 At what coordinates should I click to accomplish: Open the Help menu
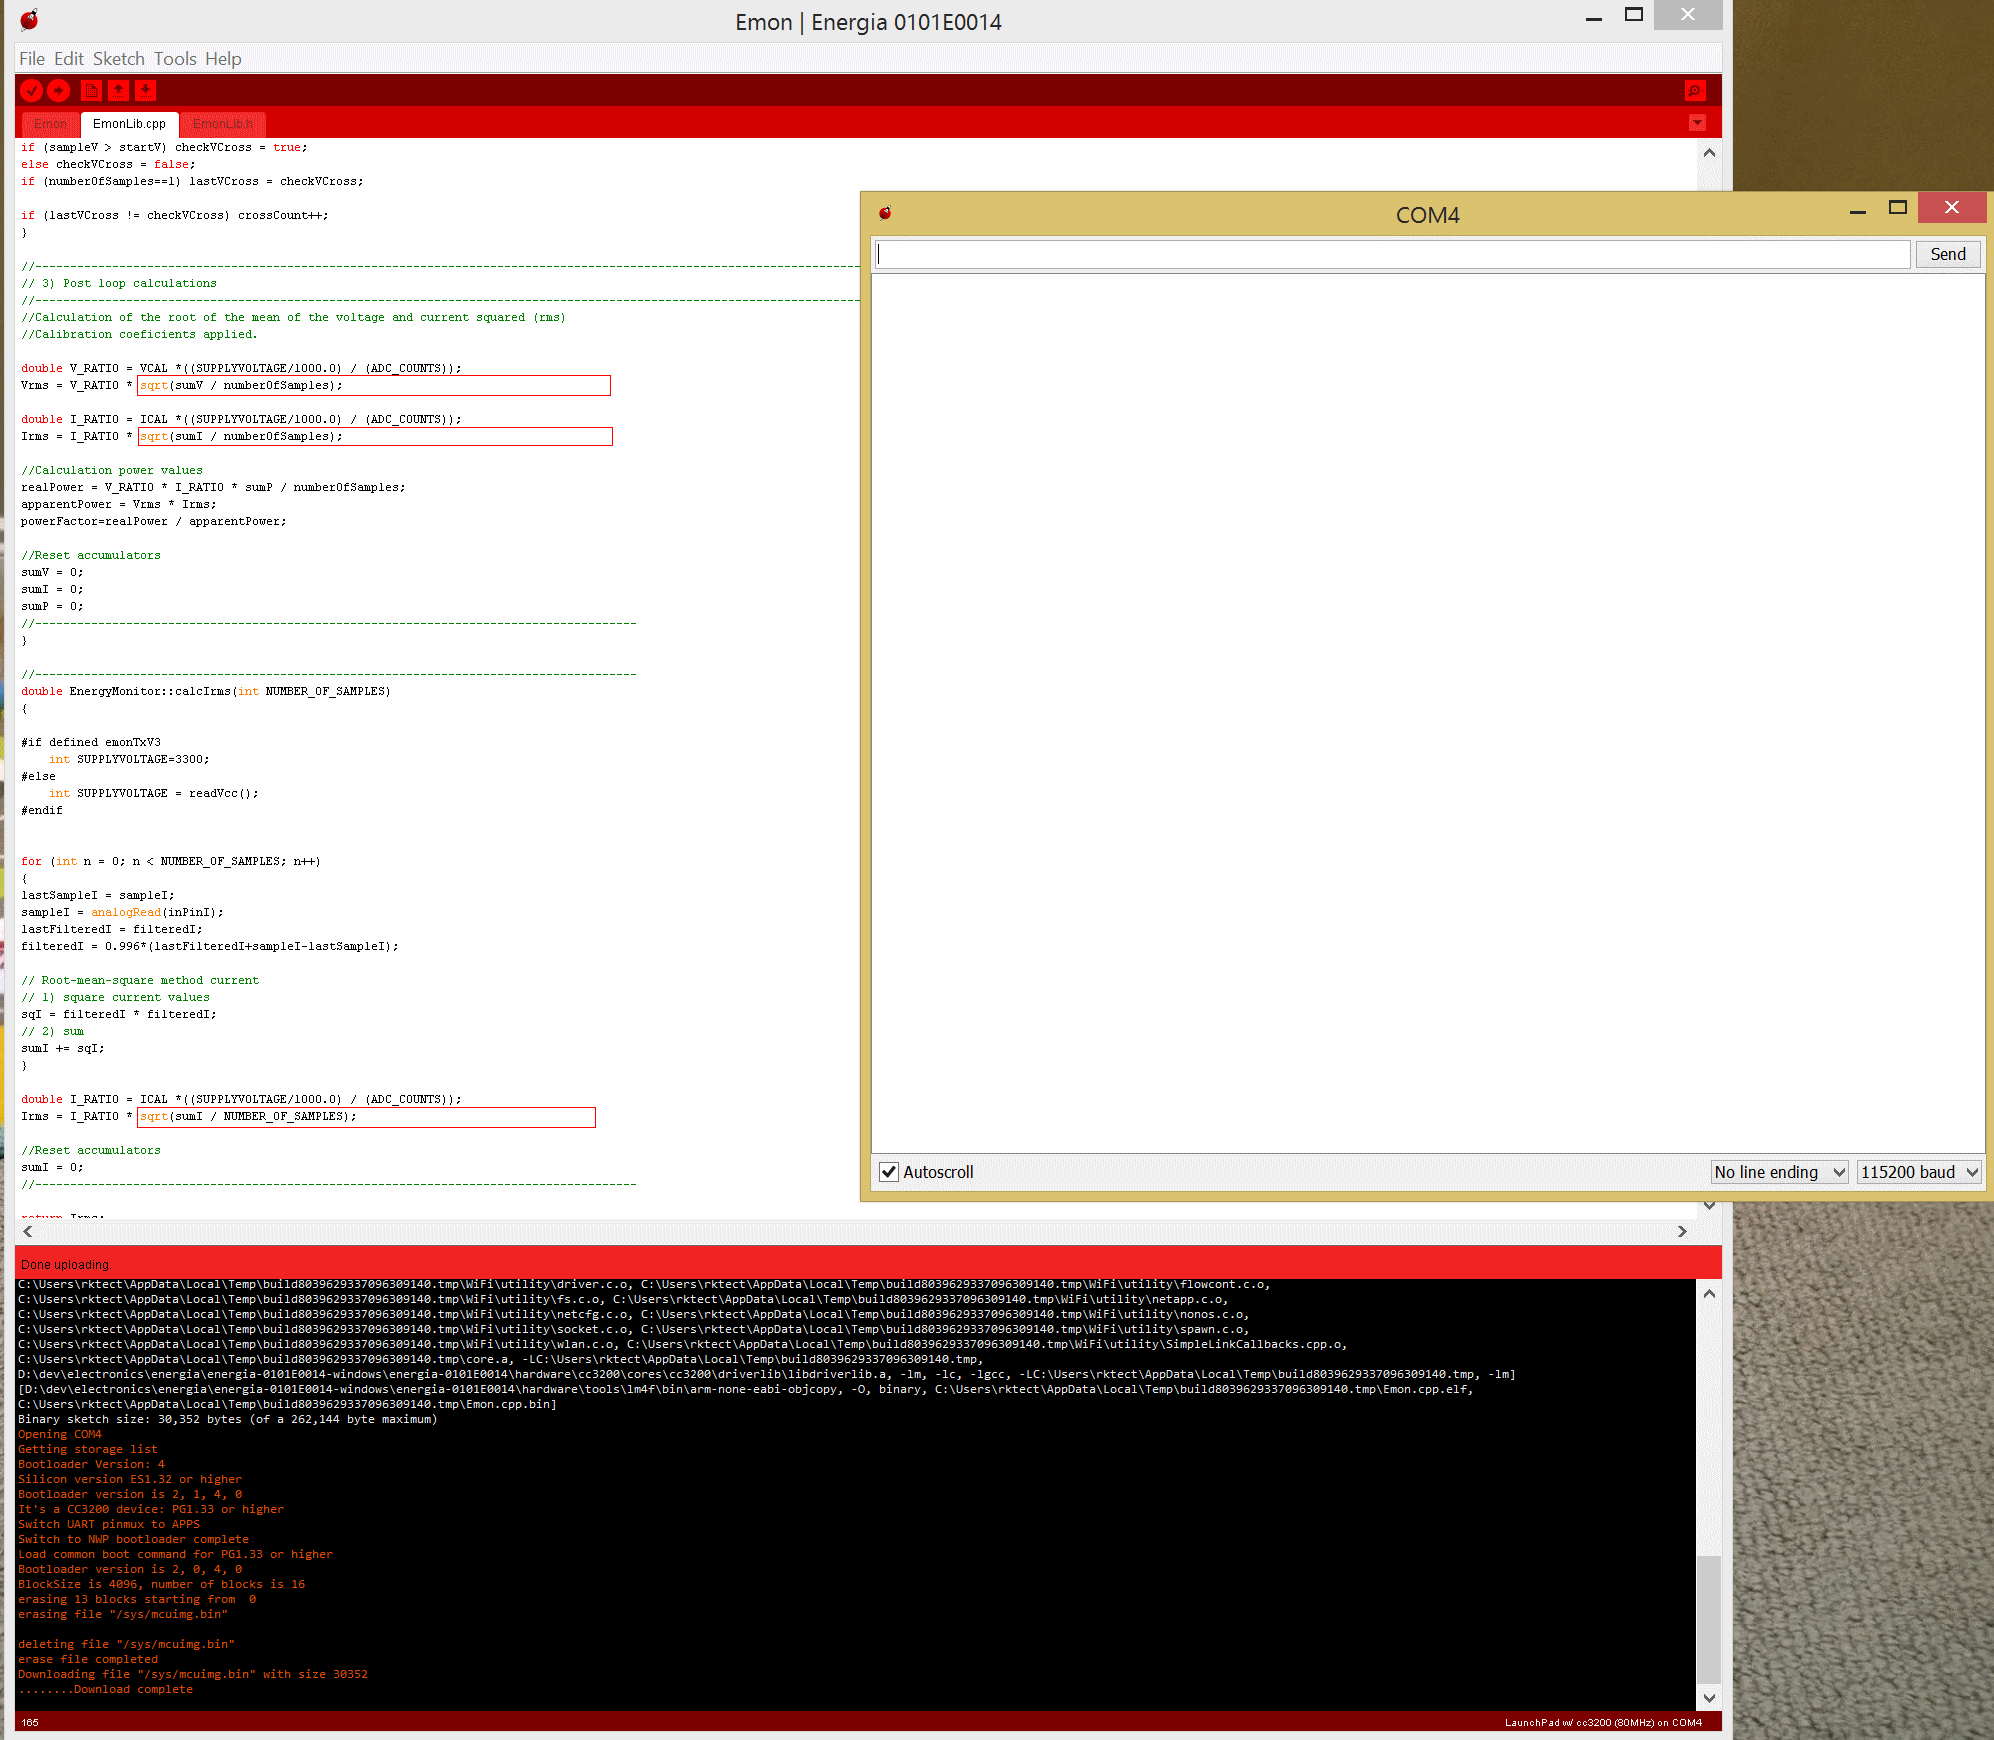point(223,59)
